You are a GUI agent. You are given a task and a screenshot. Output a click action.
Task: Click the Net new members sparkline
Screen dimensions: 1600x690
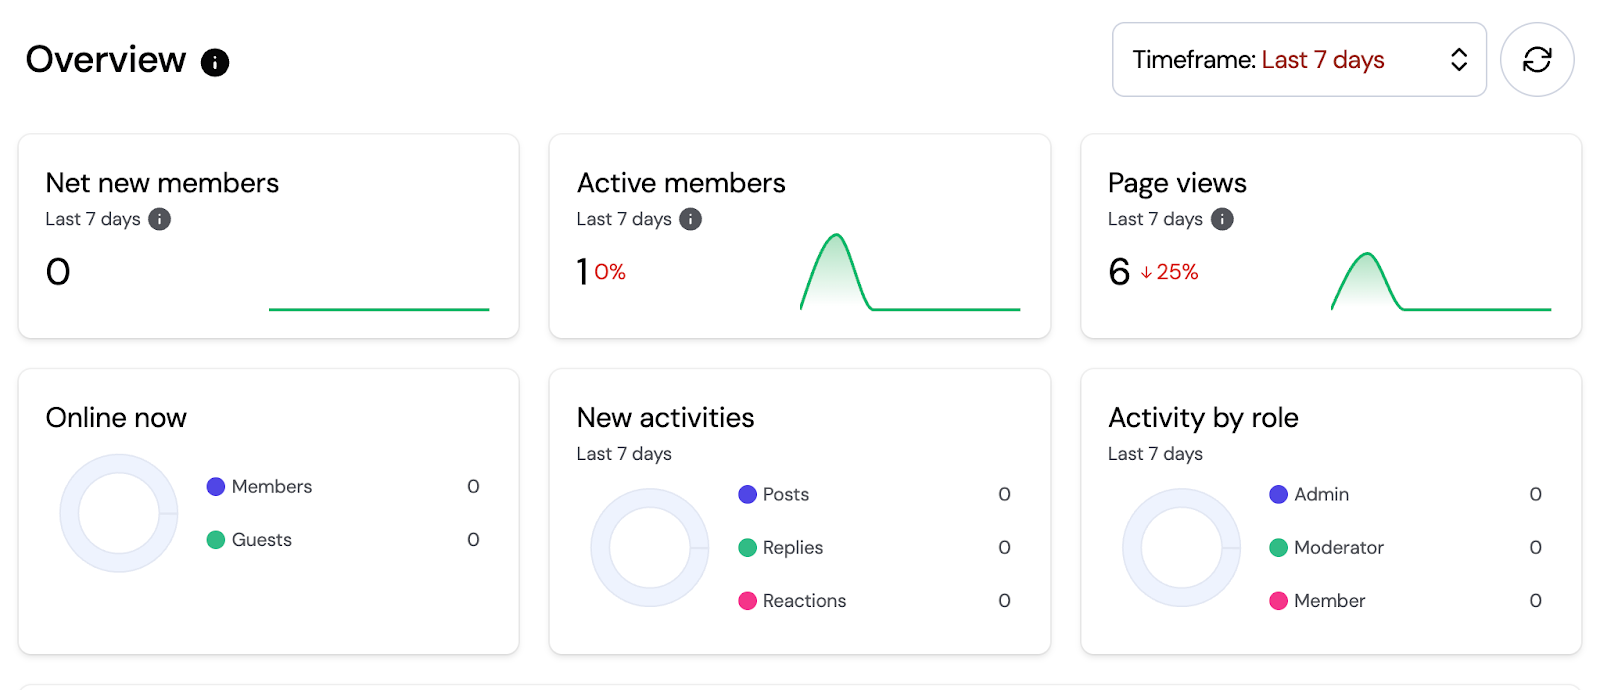(x=379, y=309)
